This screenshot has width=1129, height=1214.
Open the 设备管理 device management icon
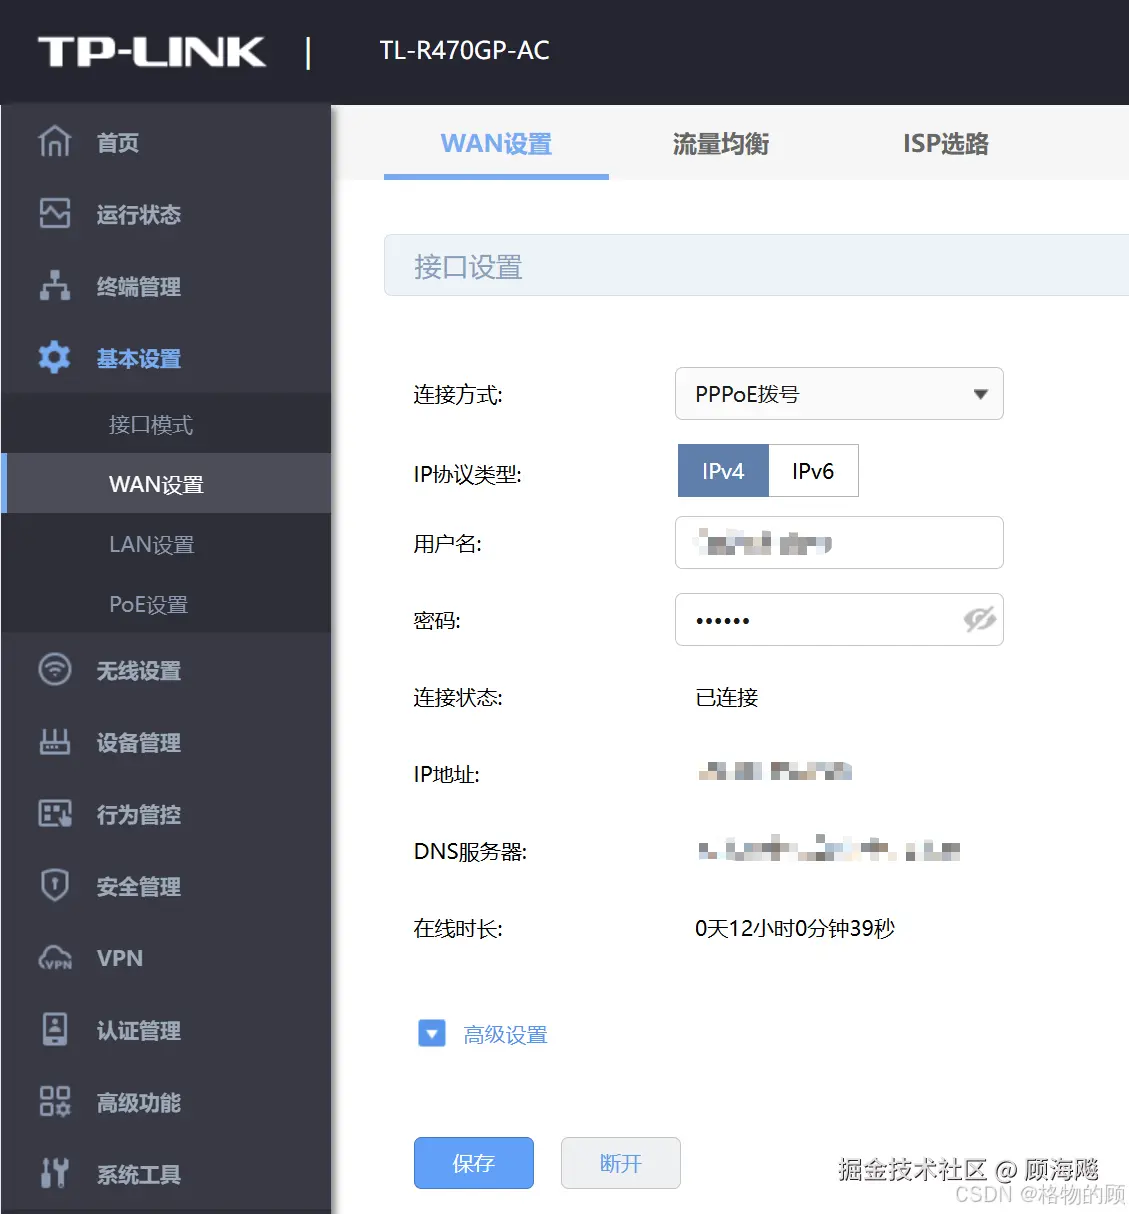[x=55, y=742]
